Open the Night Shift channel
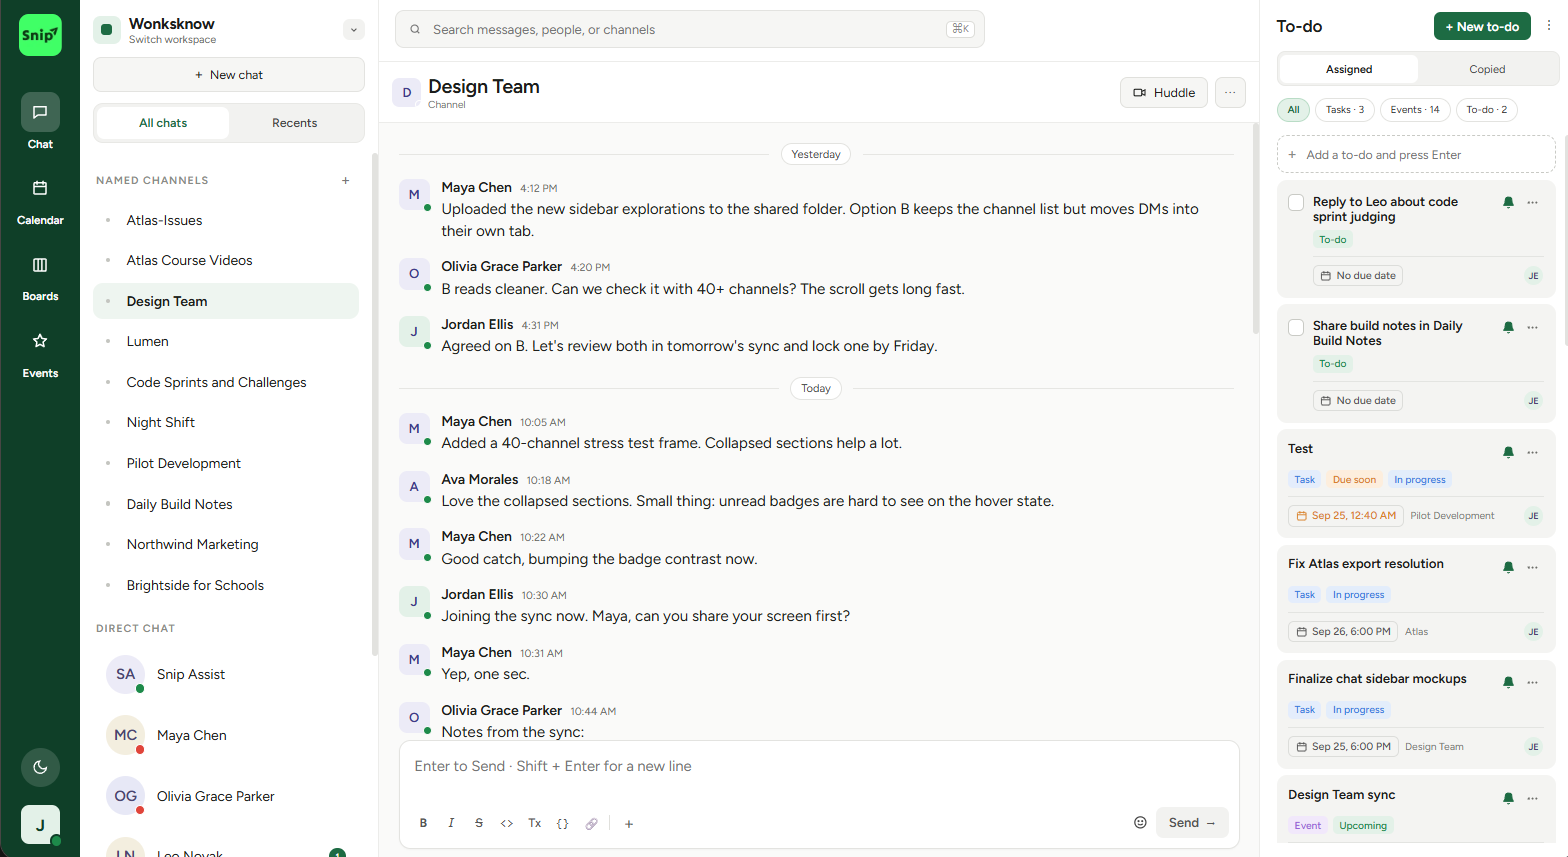 tap(226, 422)
